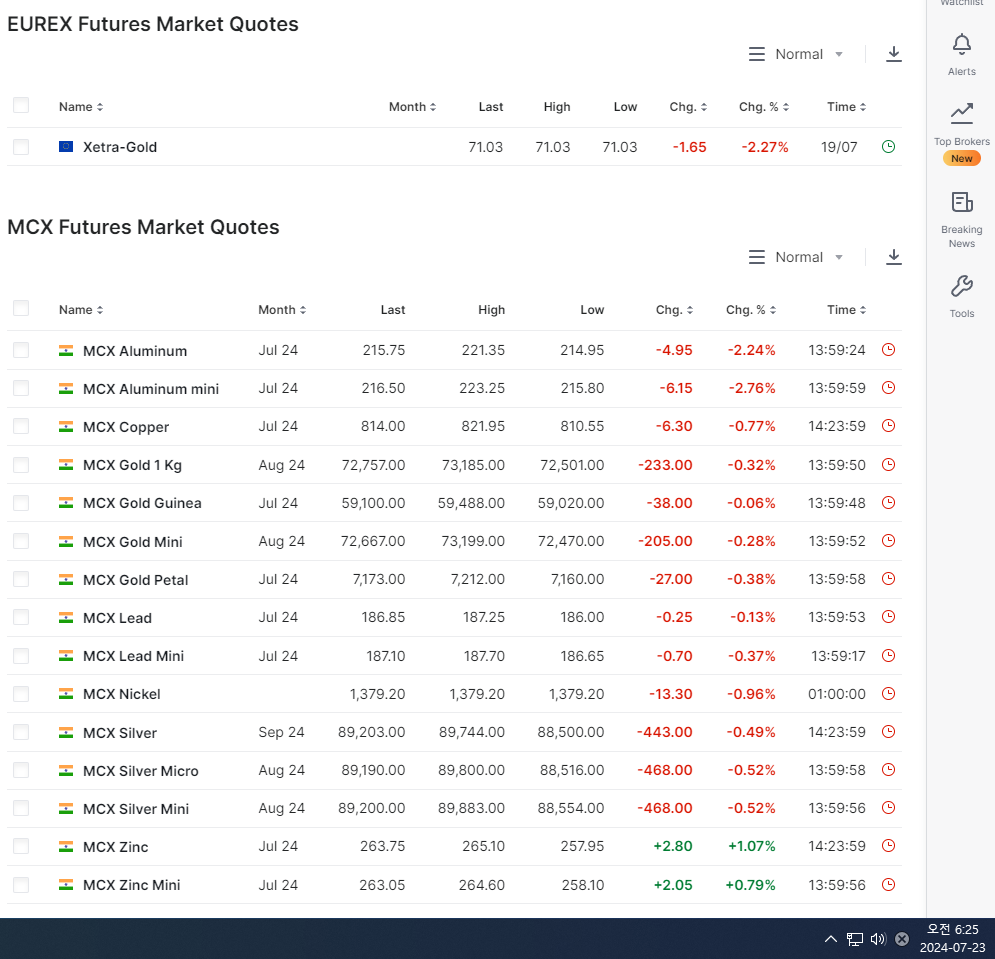The image size is (995, 959).
Task: Download the EUREX futures table
Action: tap(893, 54)
